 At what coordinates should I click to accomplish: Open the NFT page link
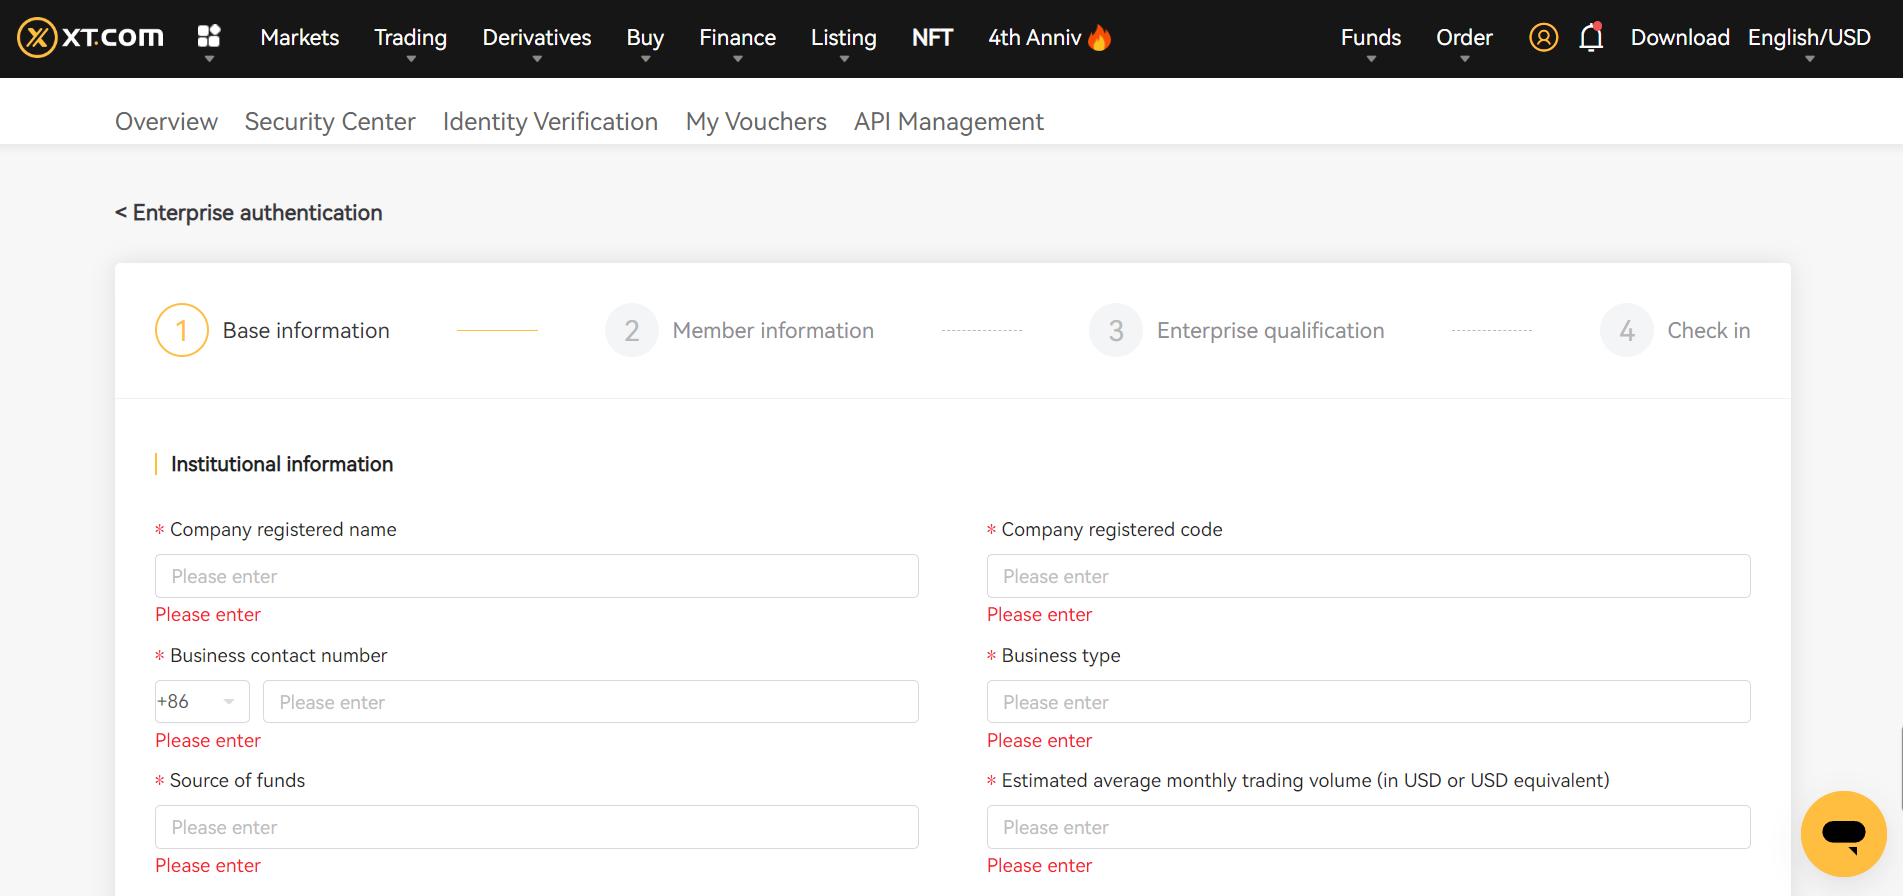coord(932,38)
